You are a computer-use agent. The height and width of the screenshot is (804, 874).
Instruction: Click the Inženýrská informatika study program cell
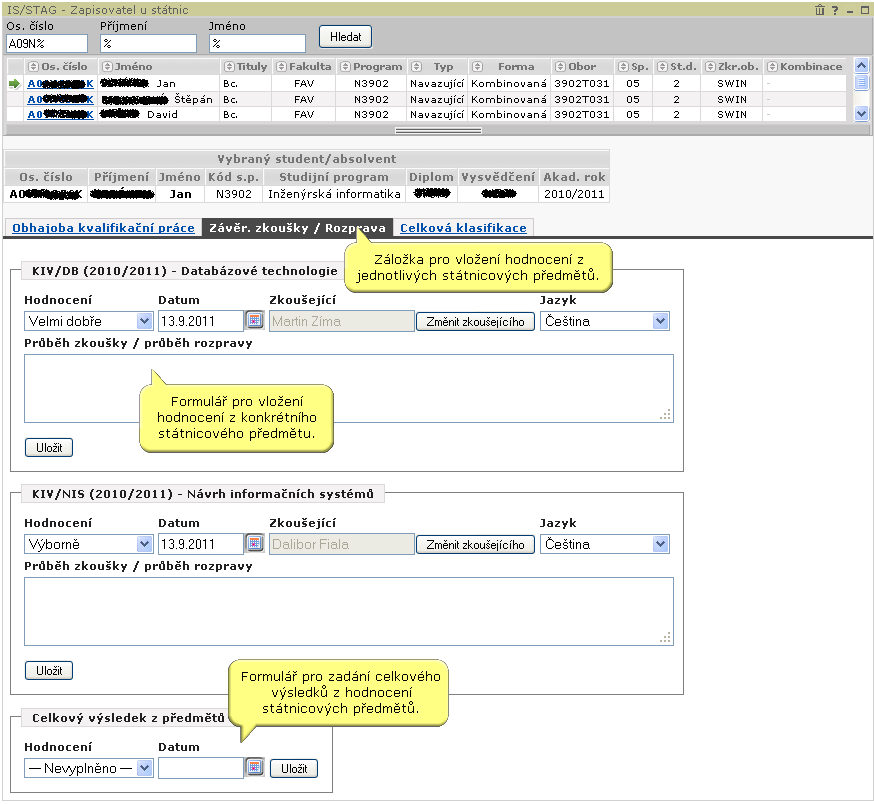point(334,194)
